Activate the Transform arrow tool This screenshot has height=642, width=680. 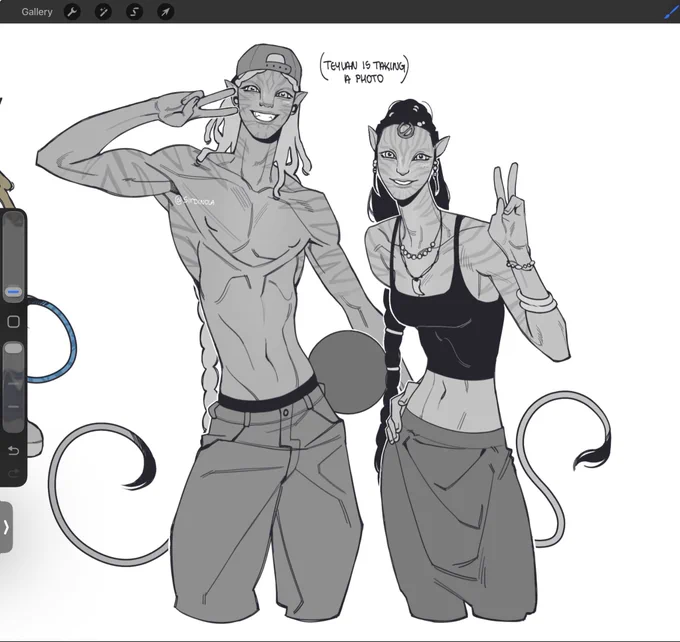coord(165,12)
